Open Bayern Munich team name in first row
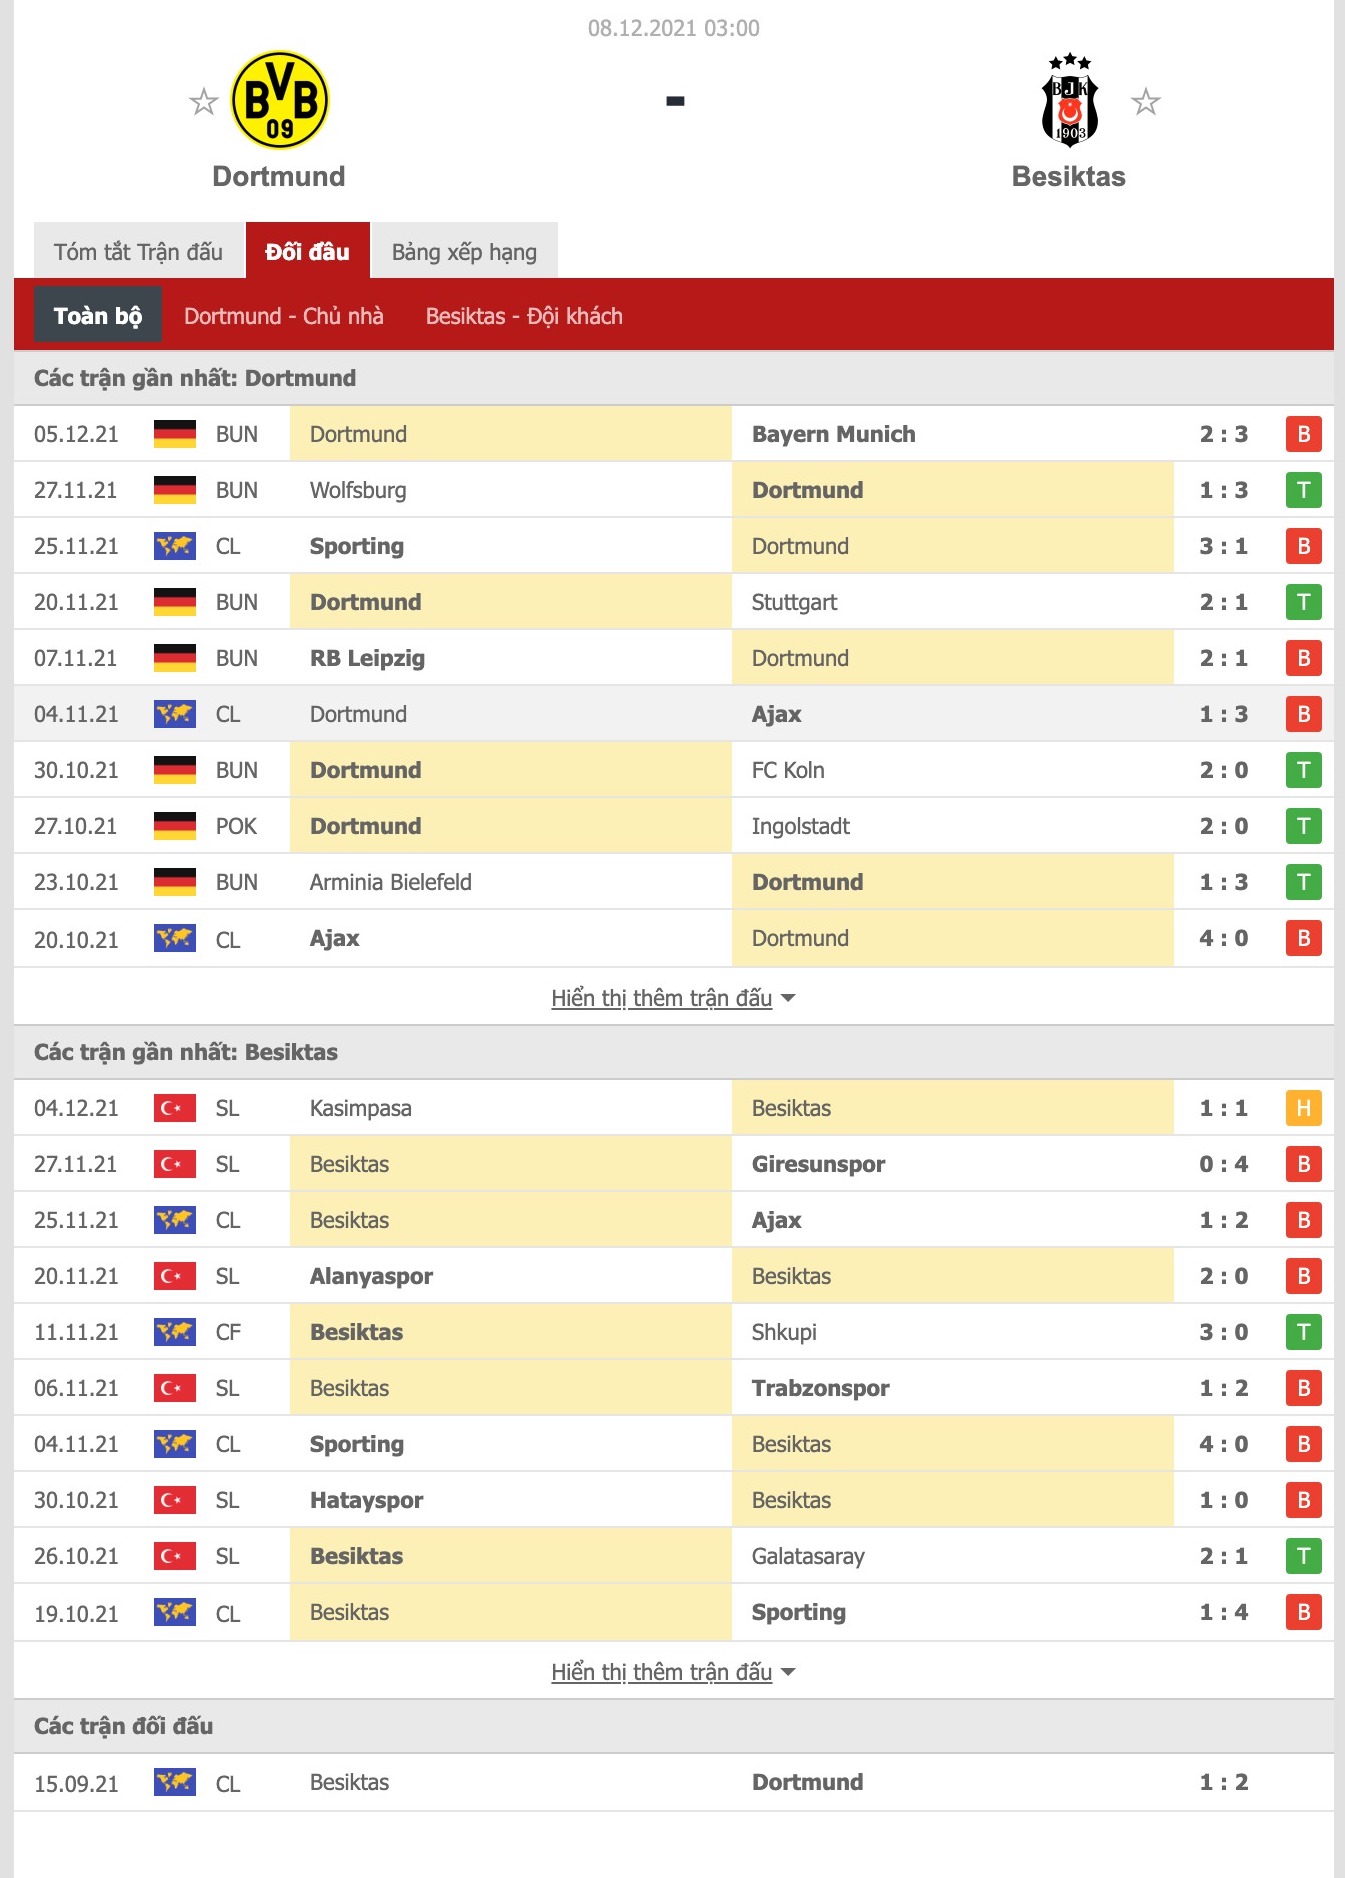This screenshot has height=1878, width=1345. click(834, 434)
